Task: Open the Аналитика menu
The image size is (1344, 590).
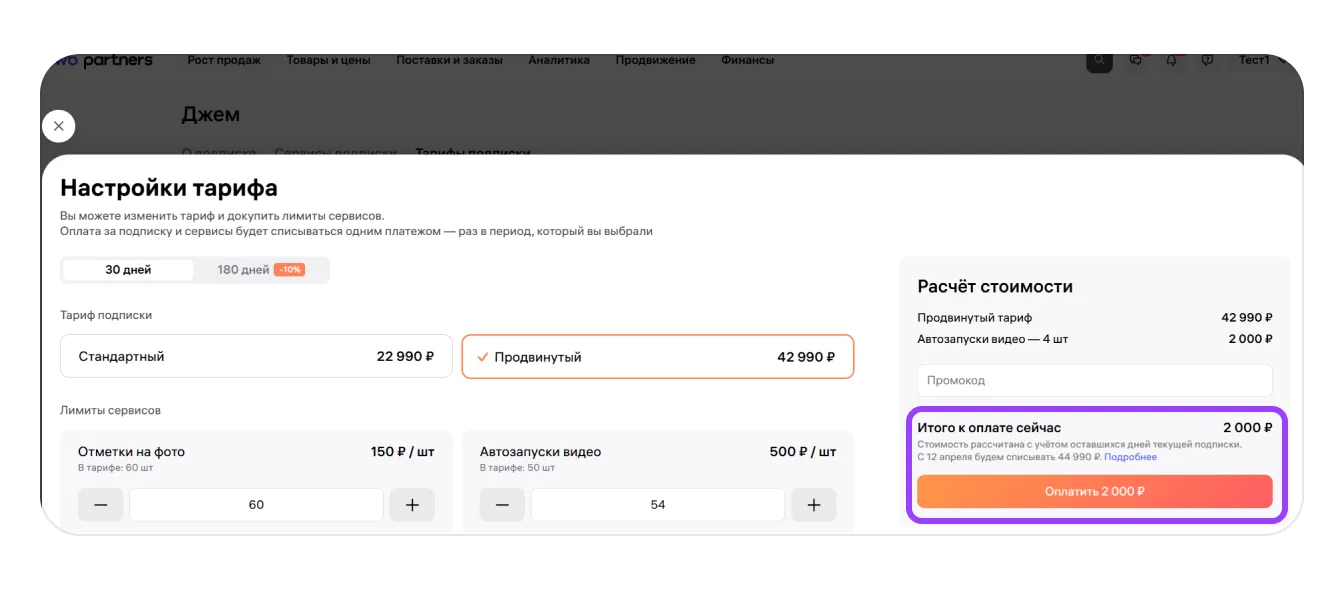Action: (558, 61)
